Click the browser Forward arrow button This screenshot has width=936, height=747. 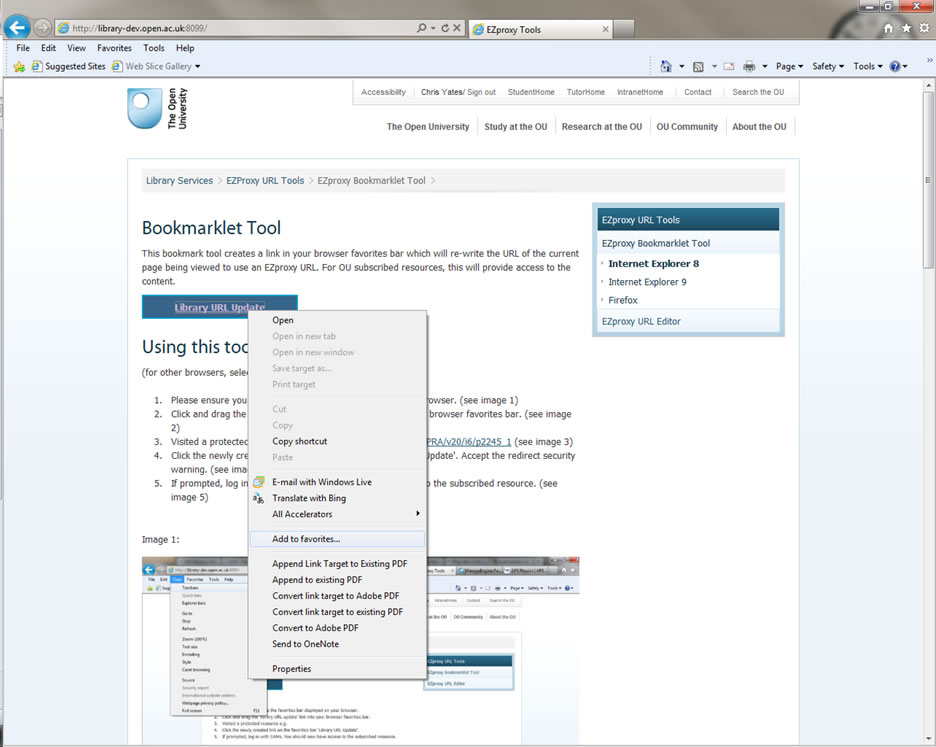point(42,27)
